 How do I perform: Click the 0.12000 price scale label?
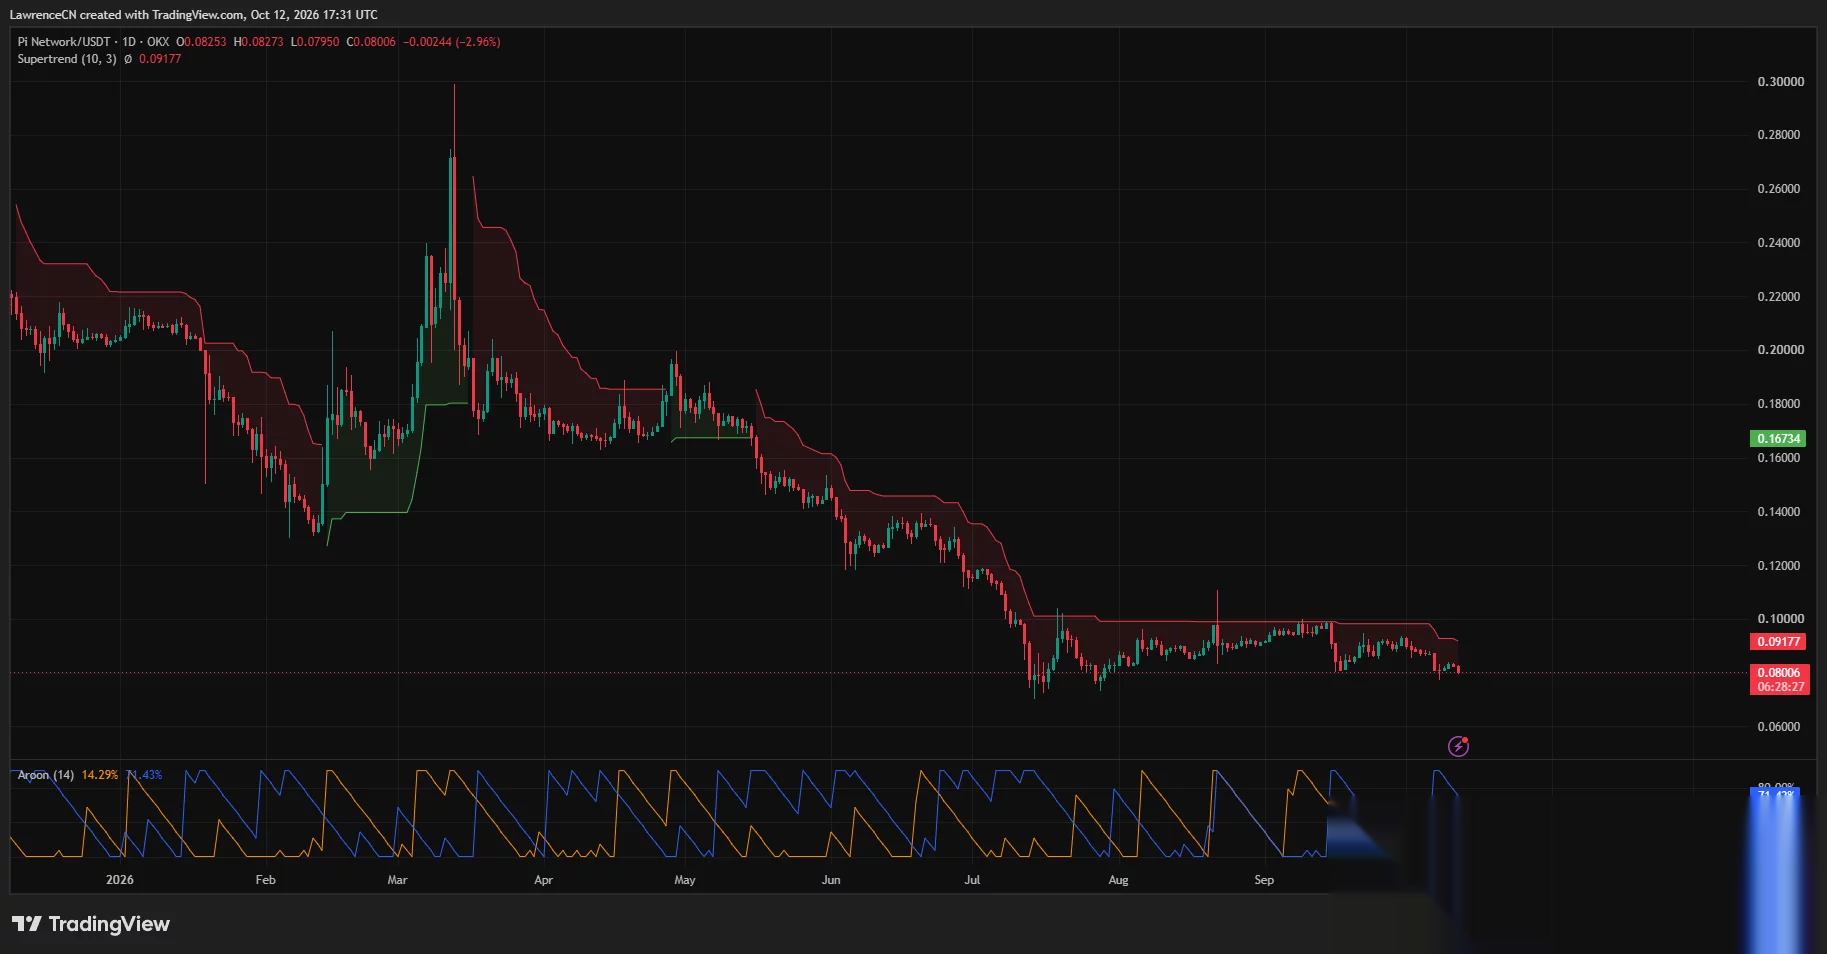click(1779, 566)
